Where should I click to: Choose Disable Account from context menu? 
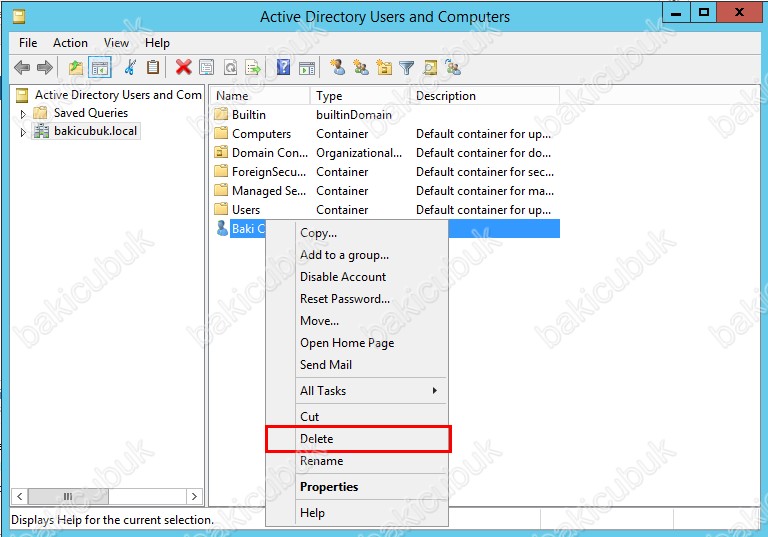coord(357,277)
